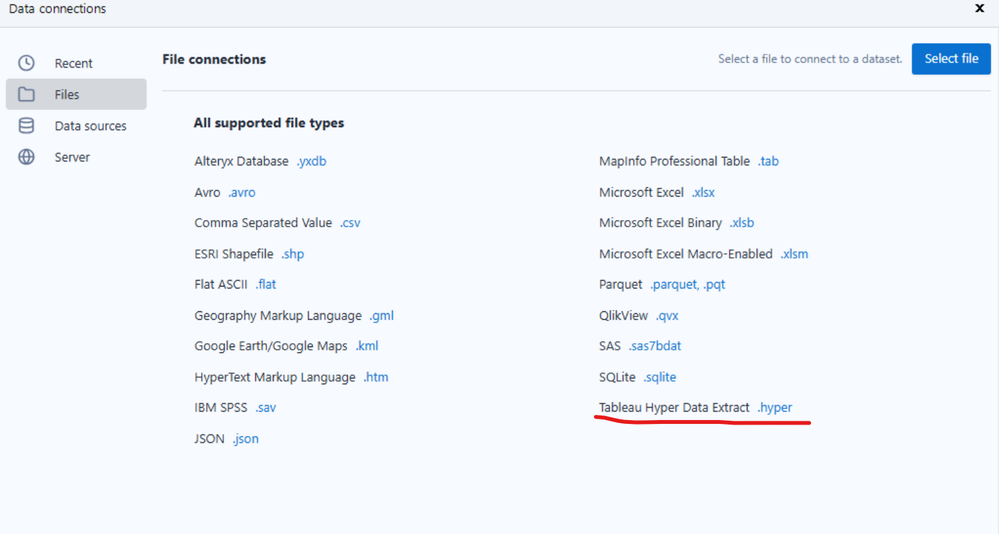Viewport: 999px width, 534px height.
Task: Click the Data sources database icon
Action: pos(26,126)
